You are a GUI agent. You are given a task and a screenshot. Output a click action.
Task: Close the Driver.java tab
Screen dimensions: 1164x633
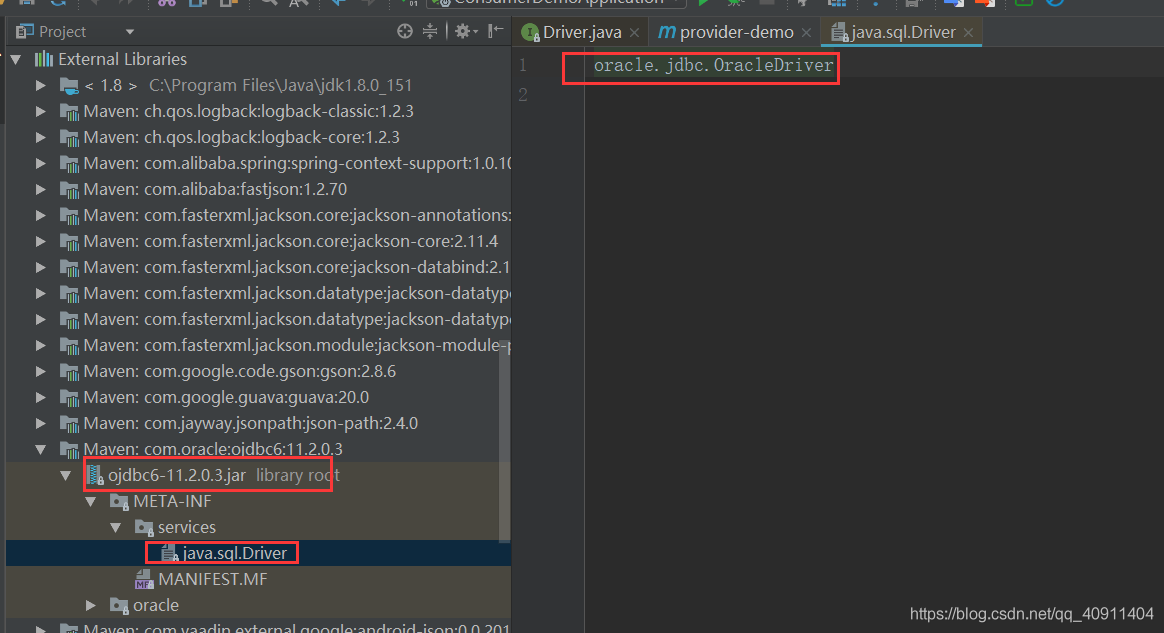coord(634,33)
